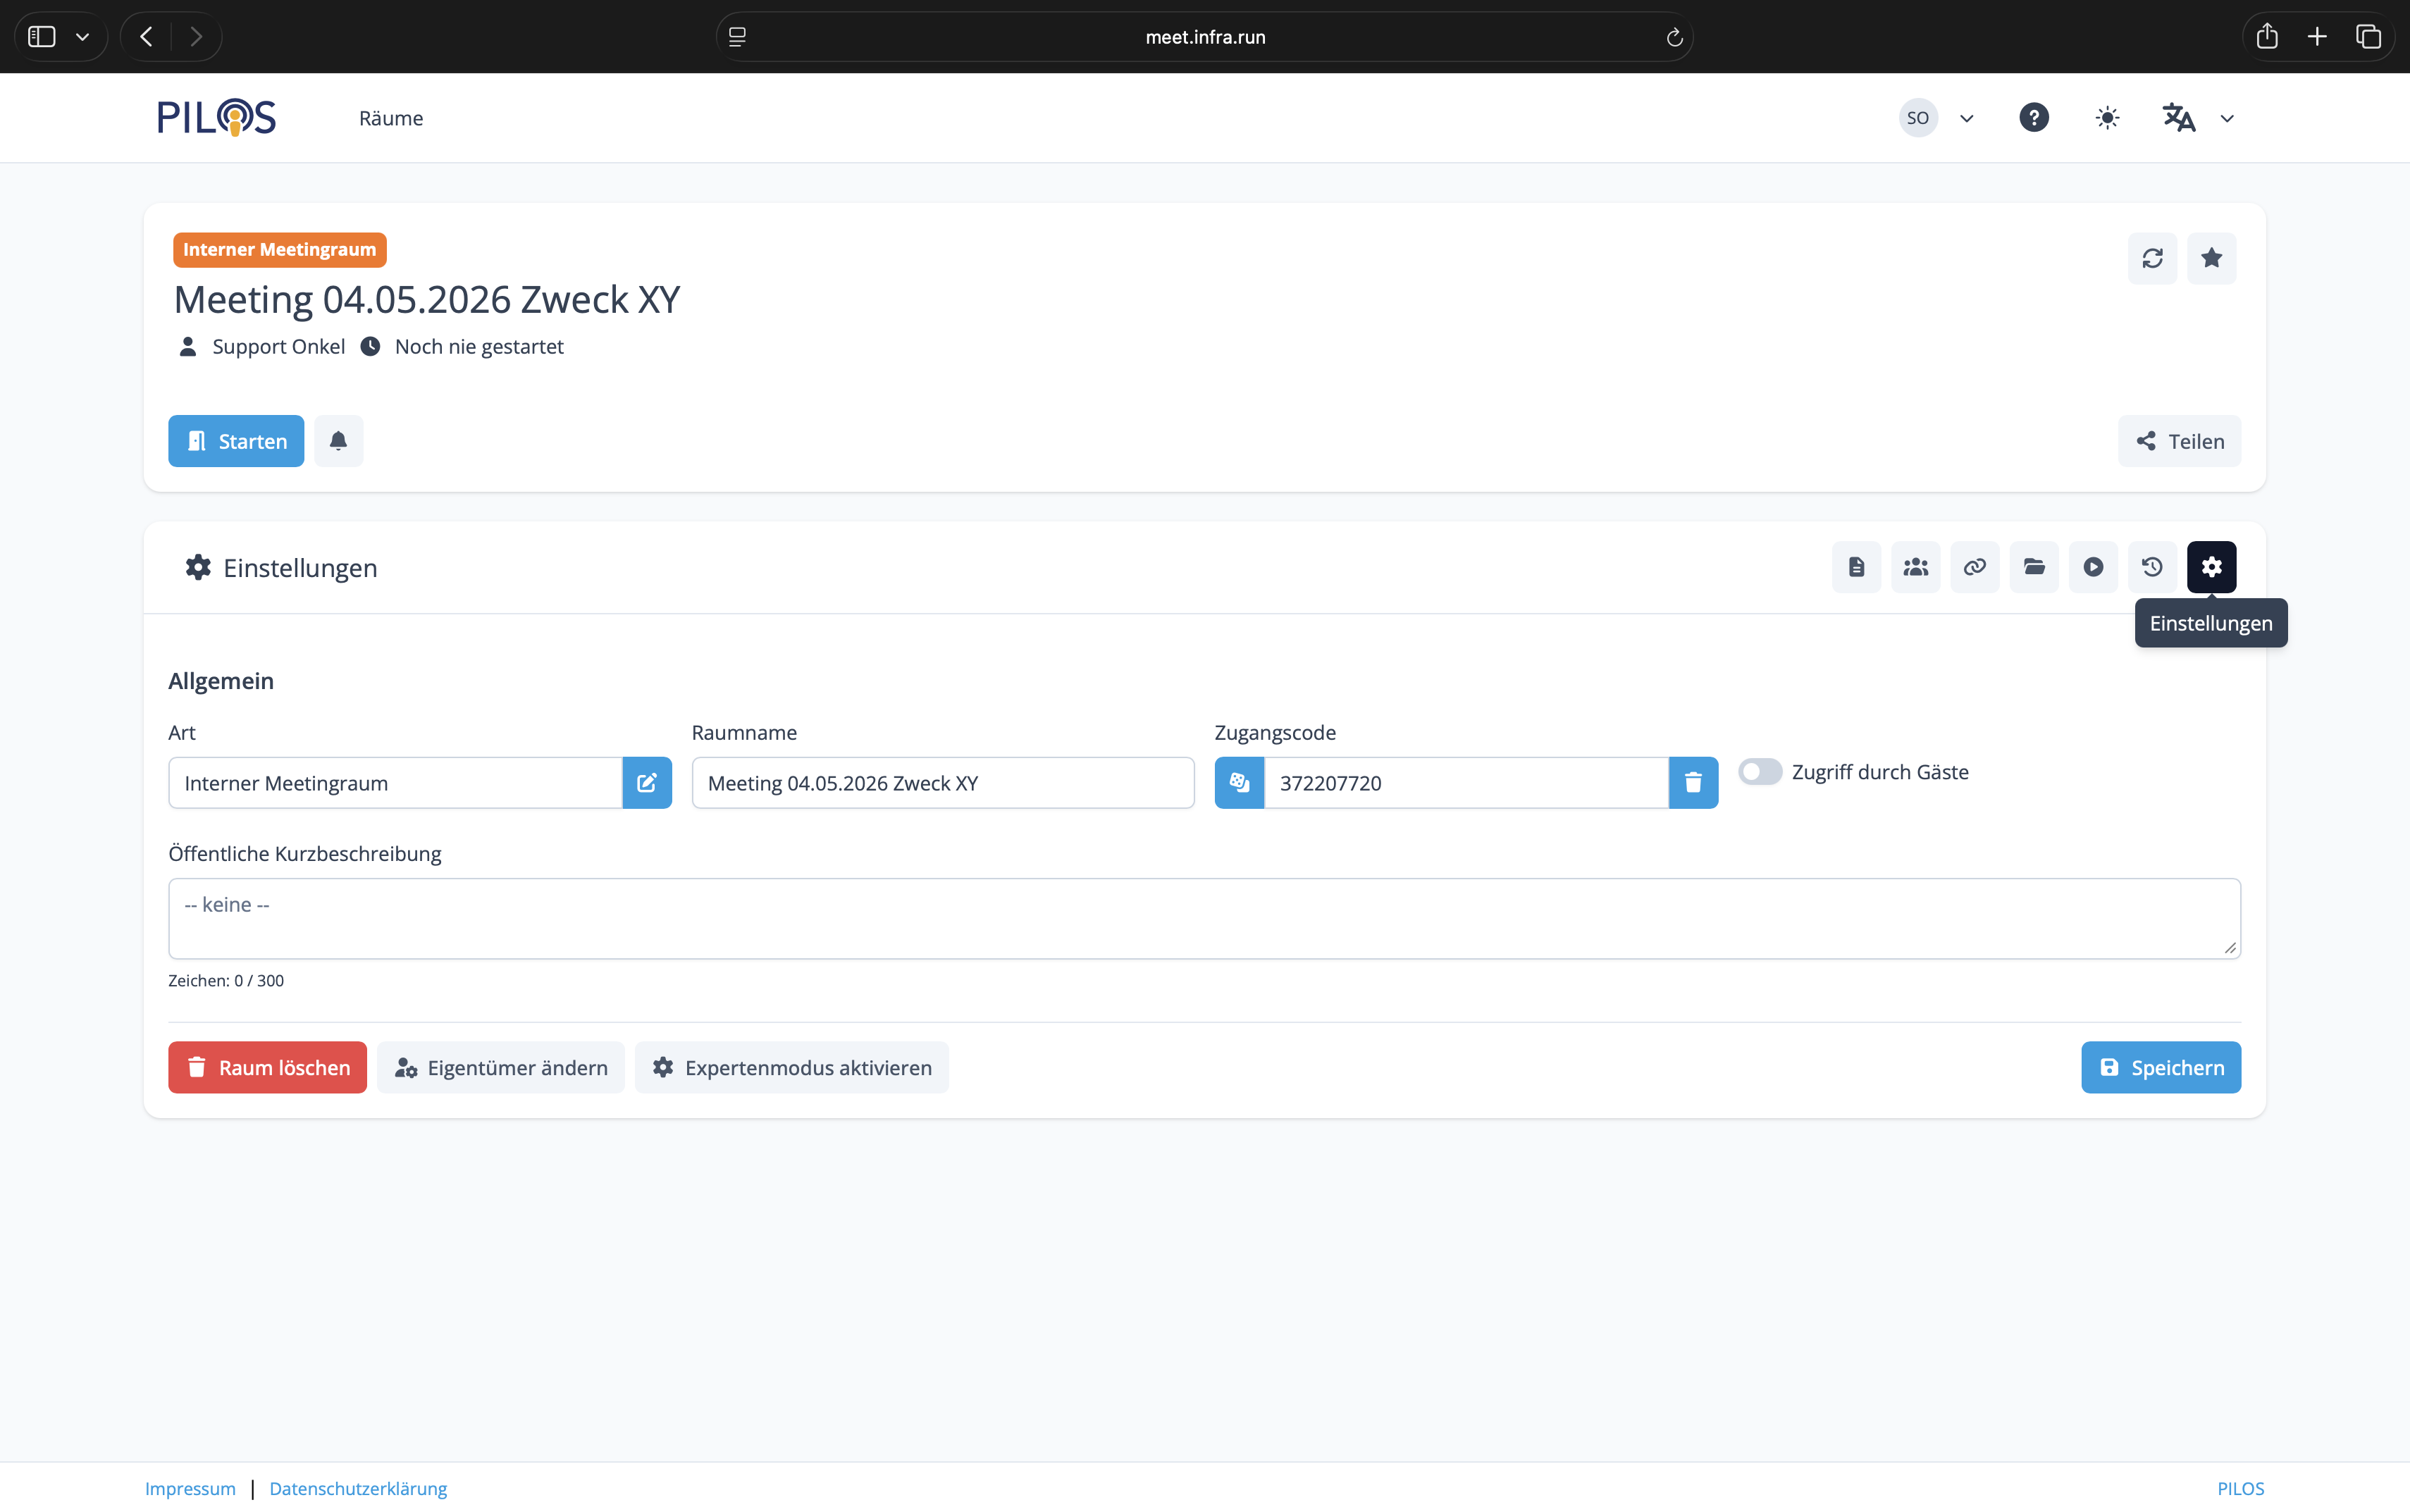Mark room as favorite with star
The image size is (2410, 1512).
[x=2211, y=258]
